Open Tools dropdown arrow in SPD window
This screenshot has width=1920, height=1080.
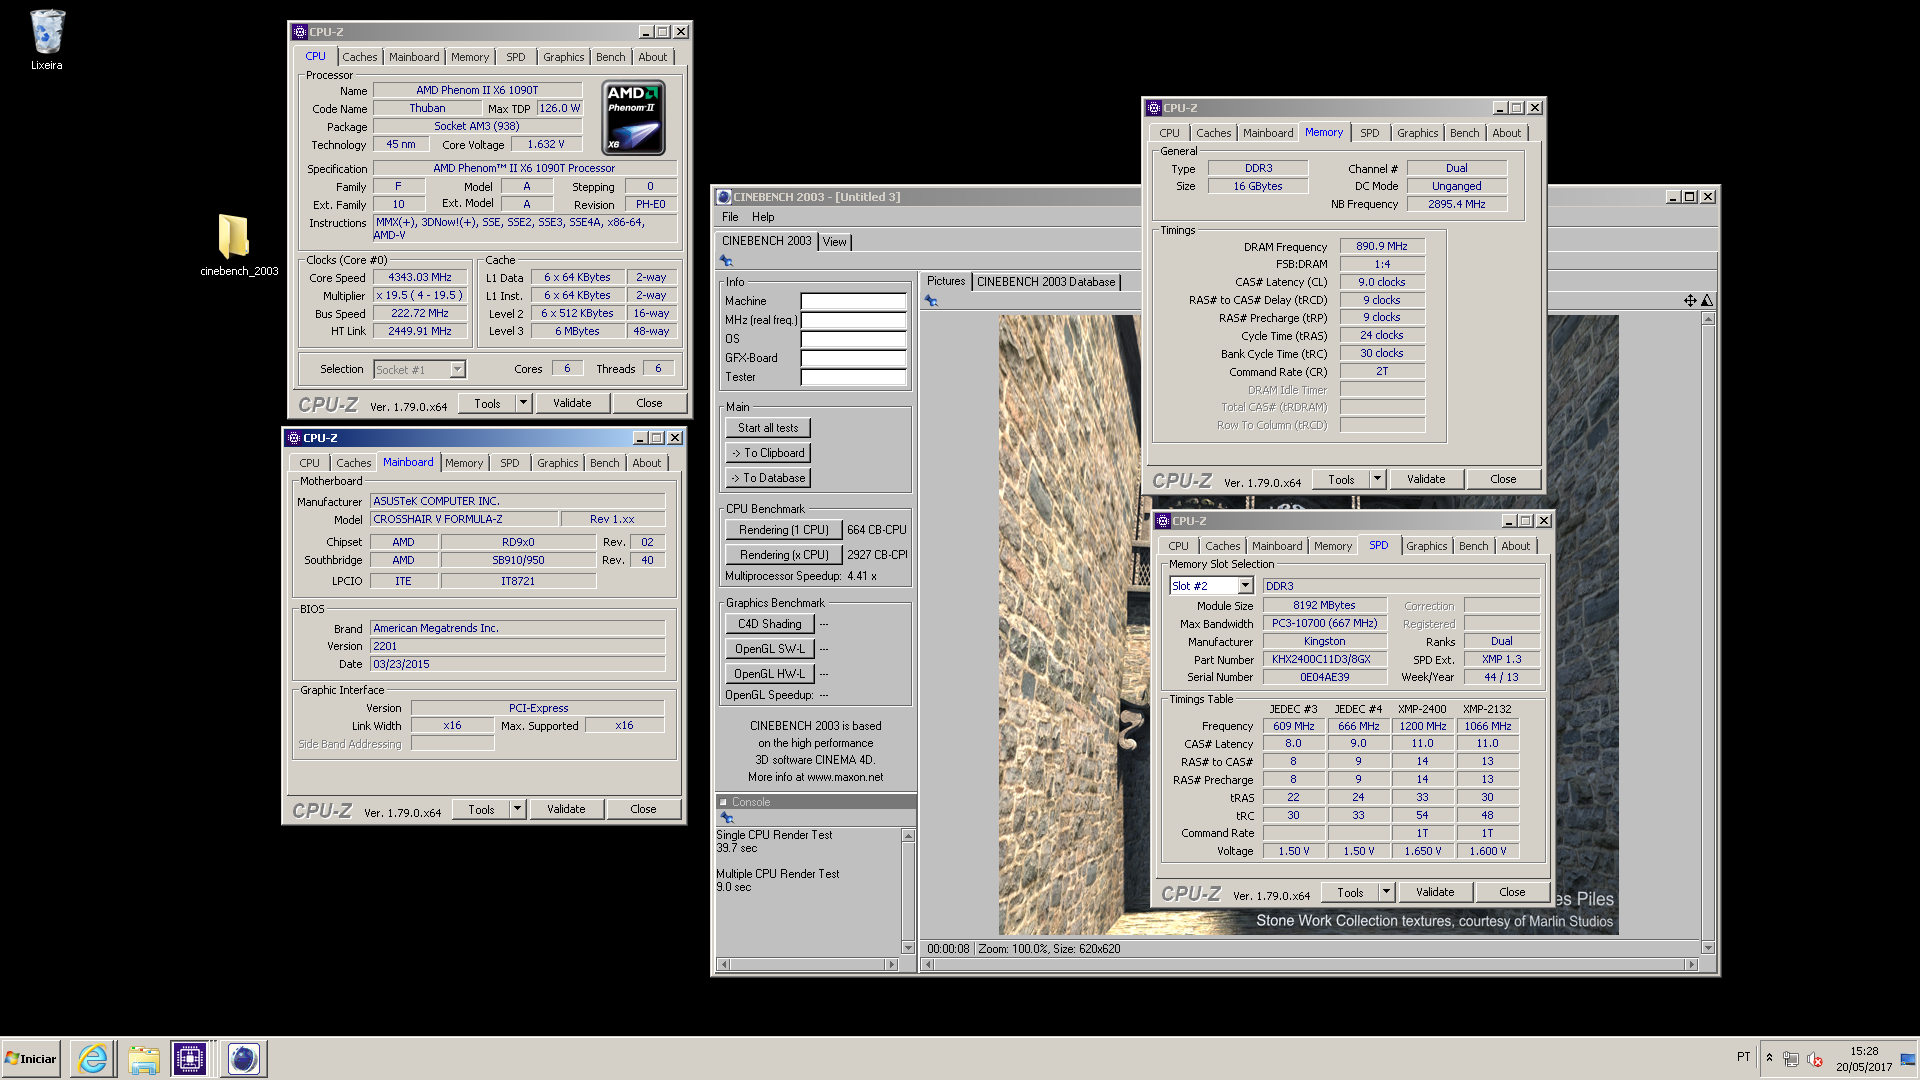(x=1386, y=892)
